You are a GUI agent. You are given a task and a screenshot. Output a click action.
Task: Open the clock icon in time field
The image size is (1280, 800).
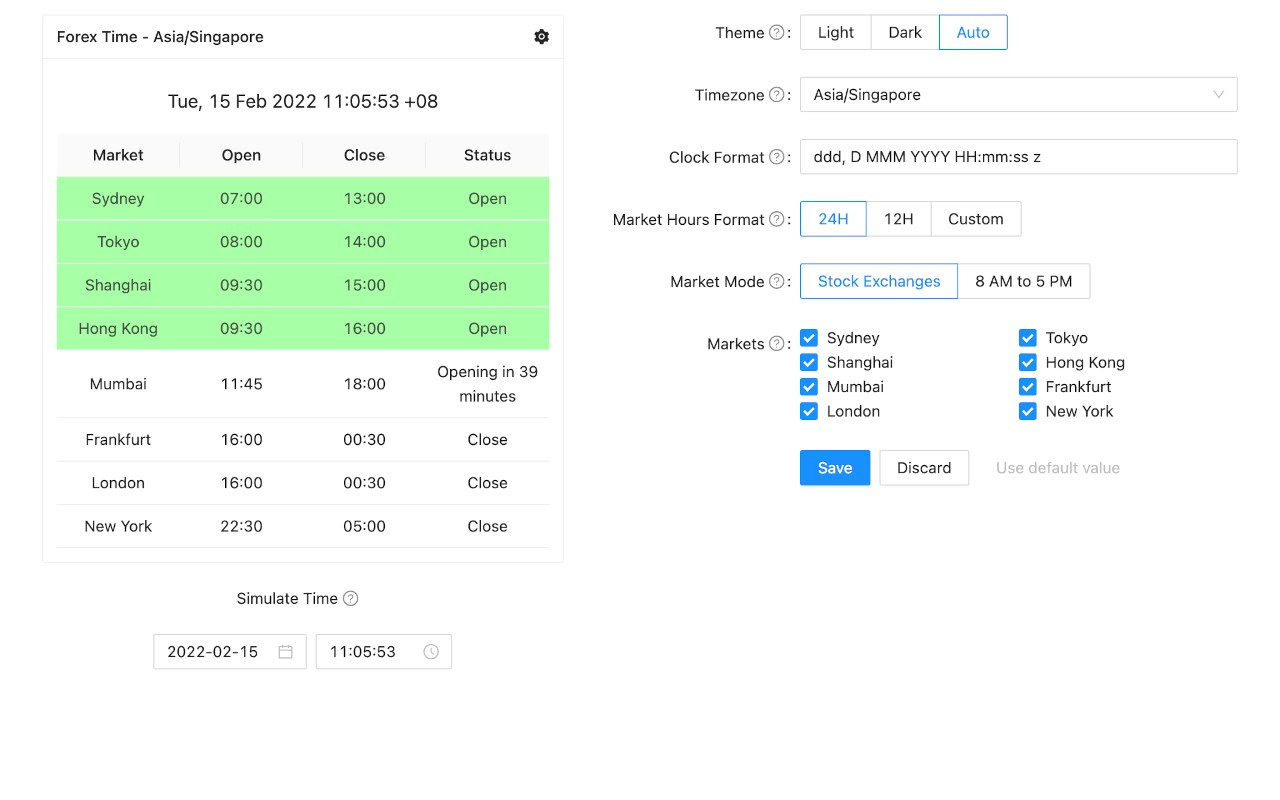[431, 652]
